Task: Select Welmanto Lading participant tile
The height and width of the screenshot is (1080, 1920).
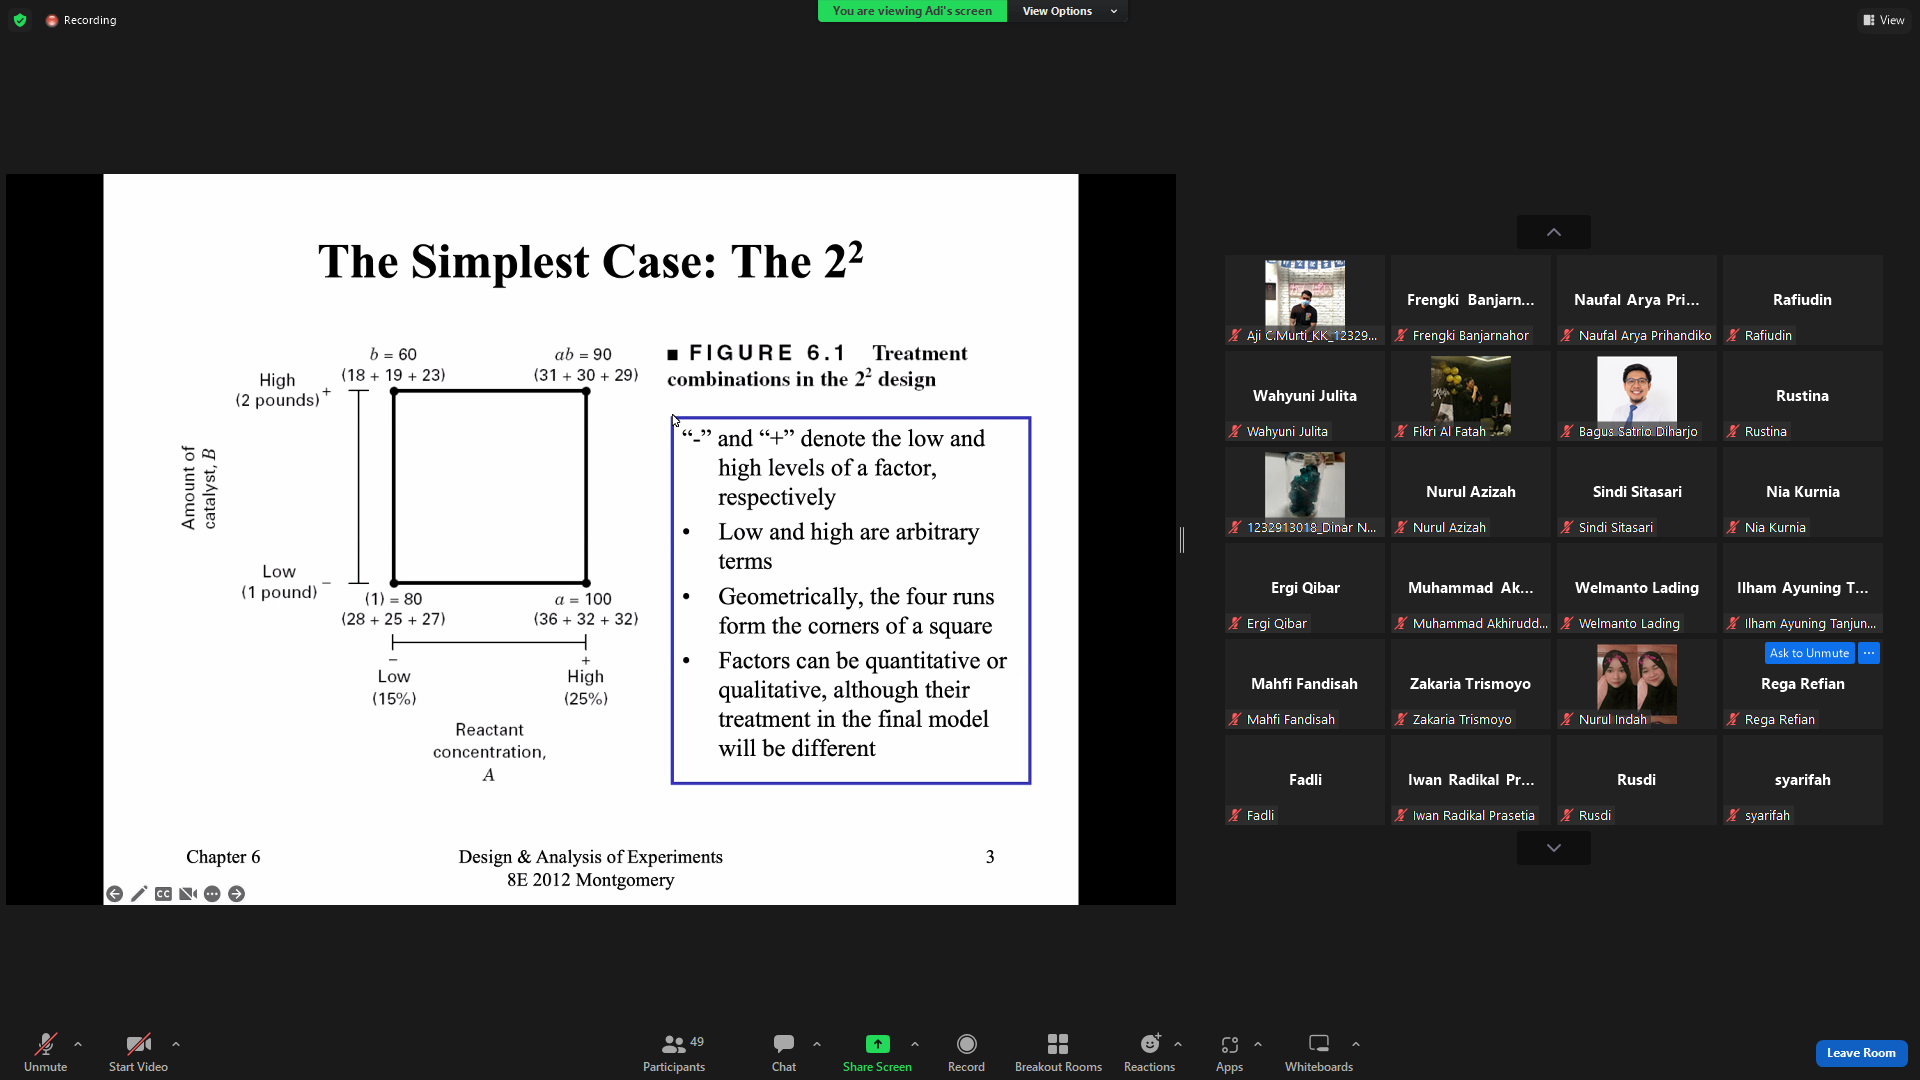Action: point(1636,588)
